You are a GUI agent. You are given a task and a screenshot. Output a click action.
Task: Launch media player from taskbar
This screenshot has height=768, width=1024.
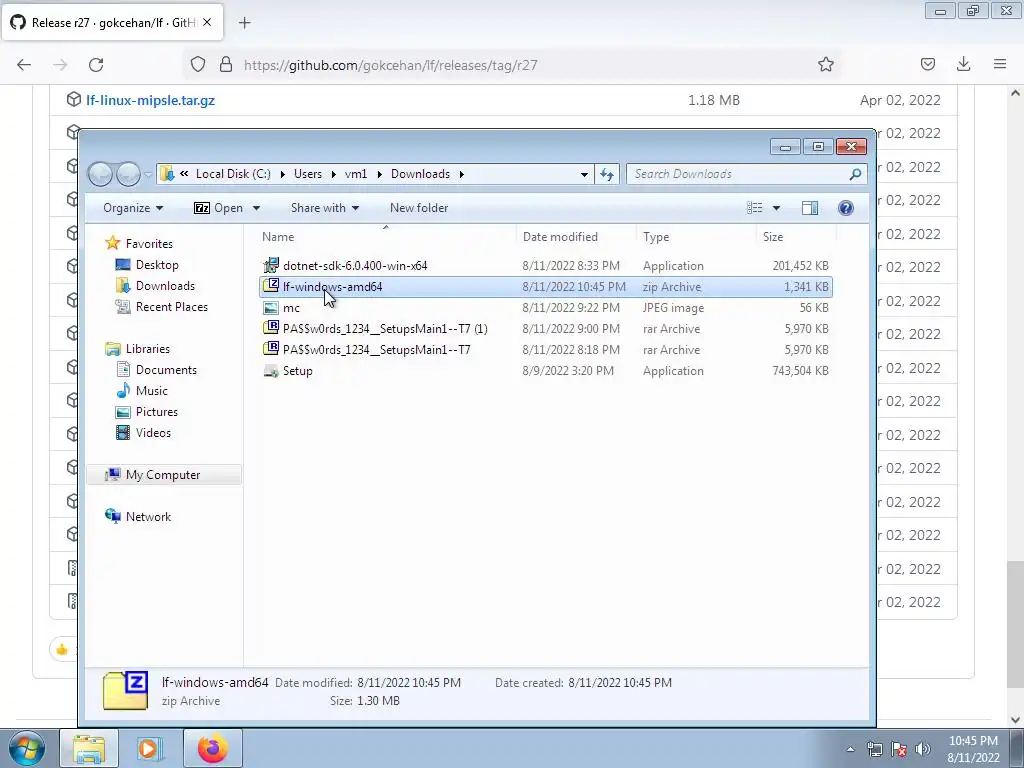149,748
